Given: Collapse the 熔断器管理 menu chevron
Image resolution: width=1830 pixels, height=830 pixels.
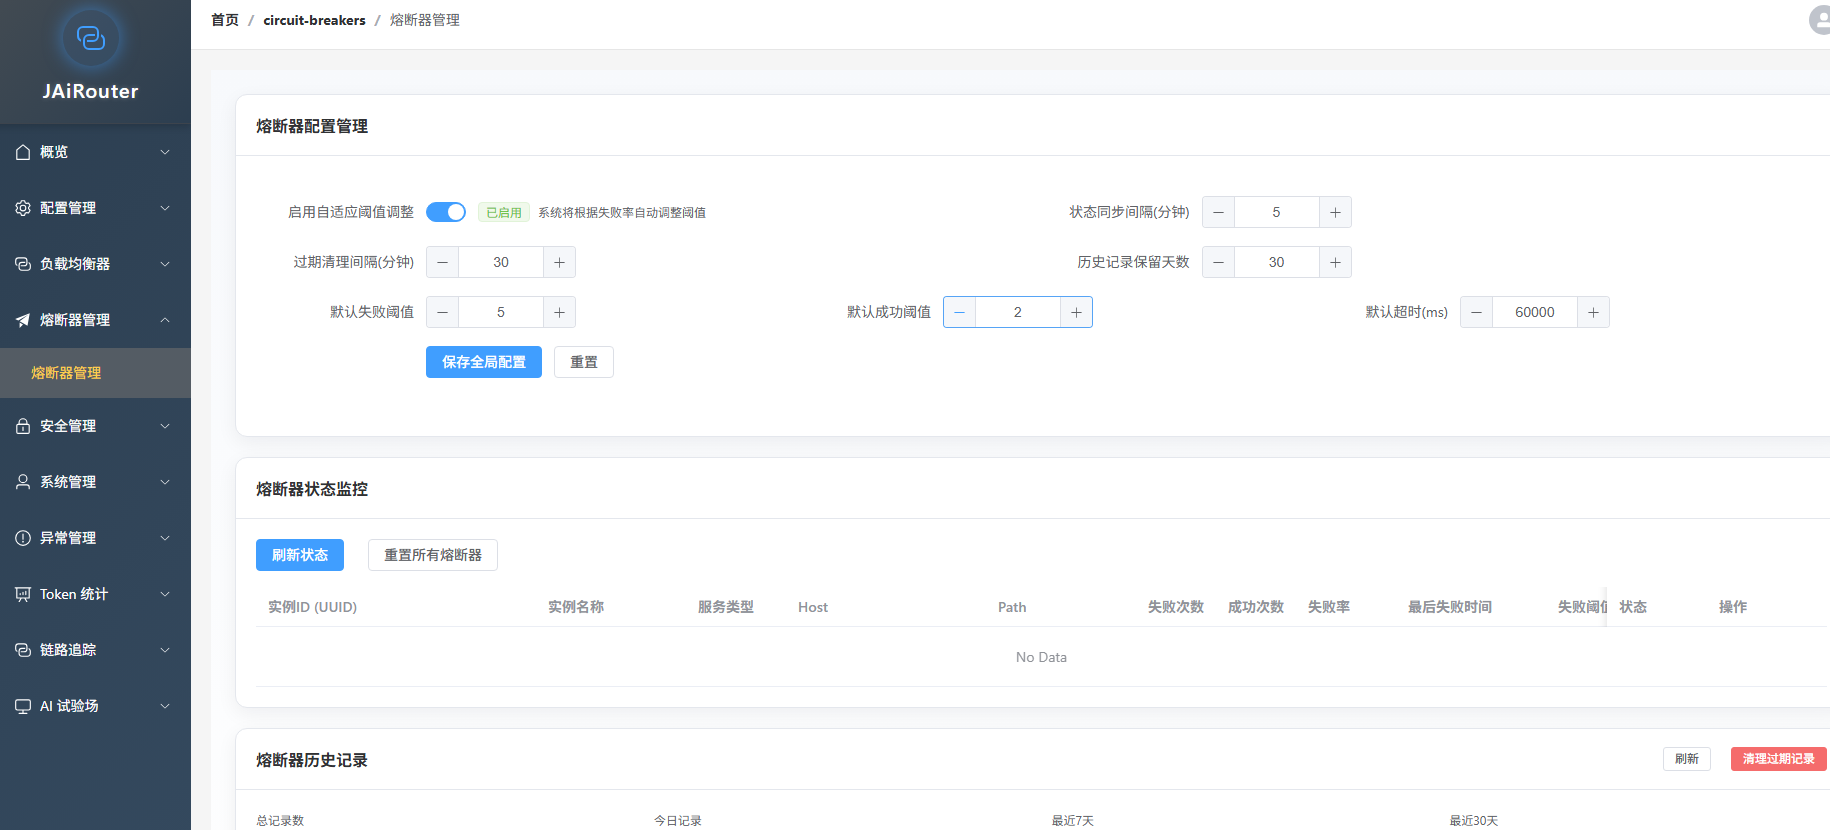Looking at the screenshot, I should 165,320.
